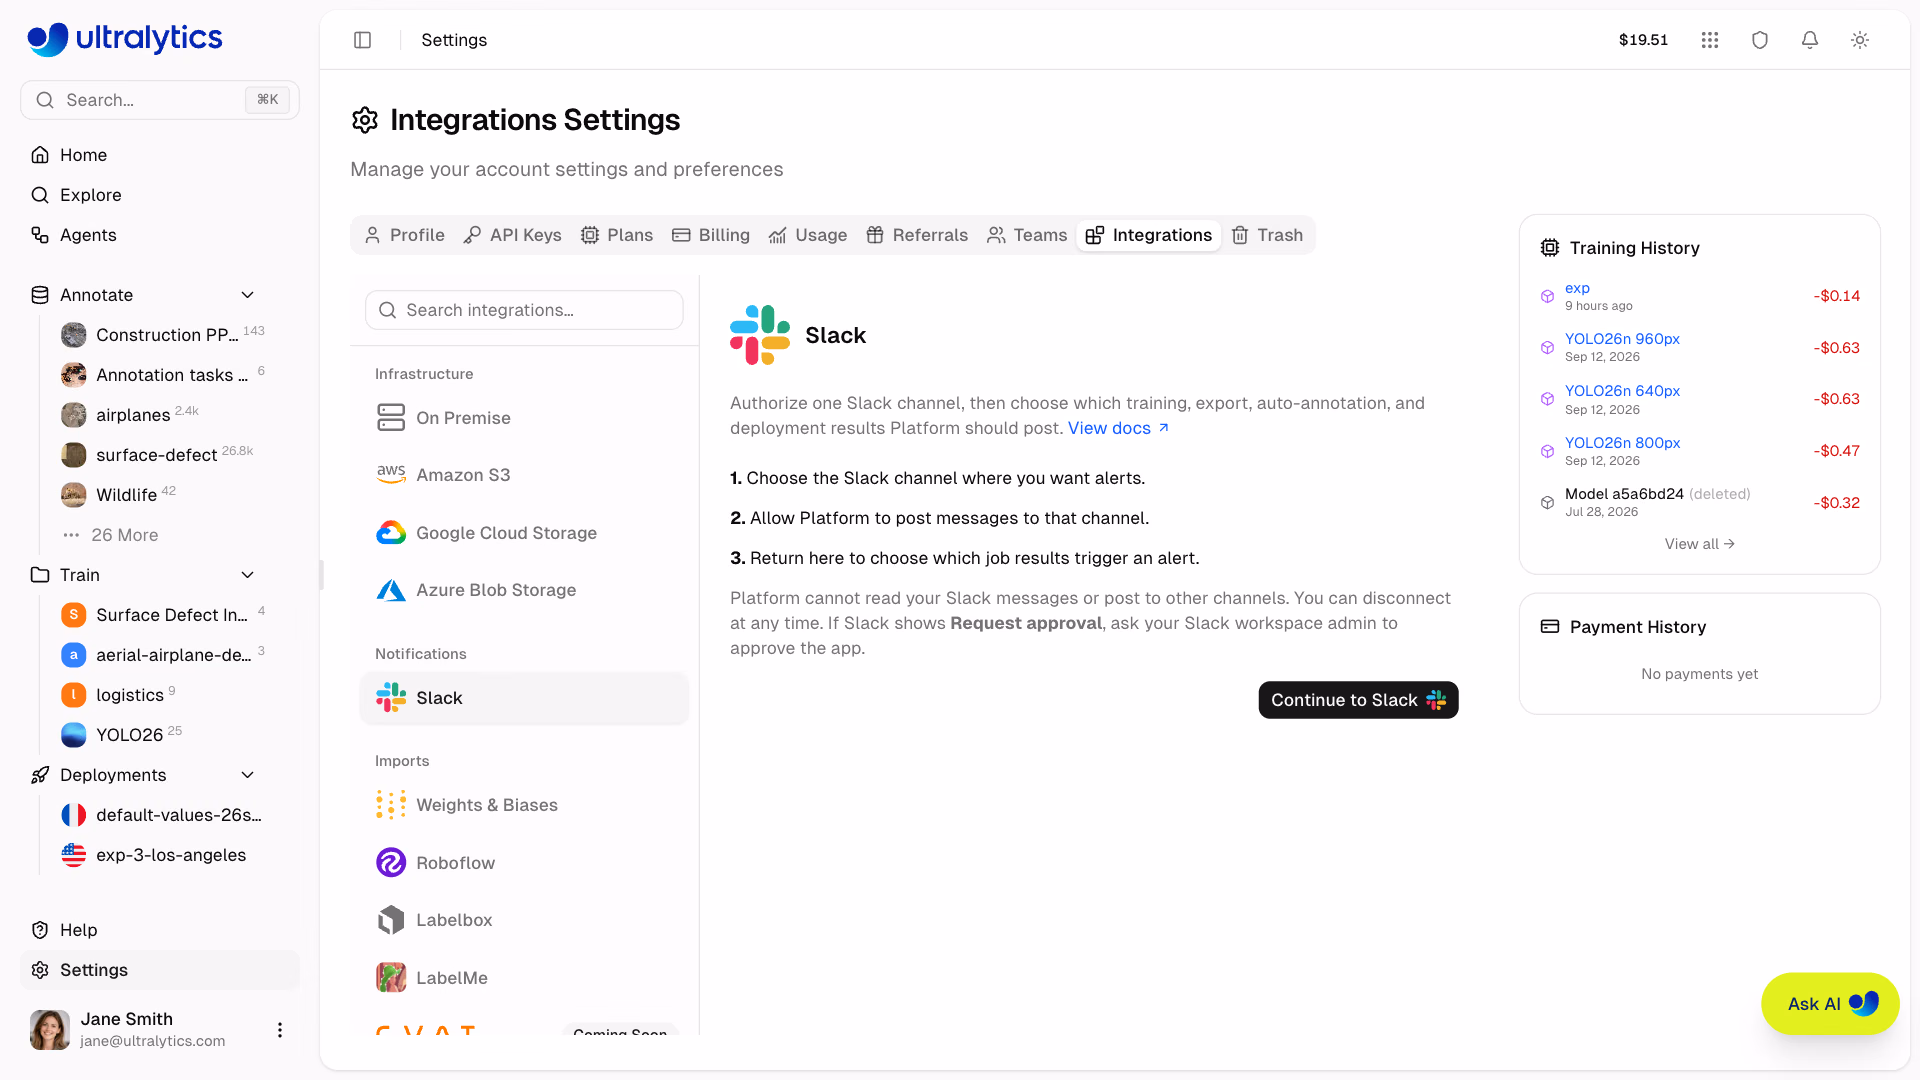Open the Ask AI assistant

(1830, 1004)
